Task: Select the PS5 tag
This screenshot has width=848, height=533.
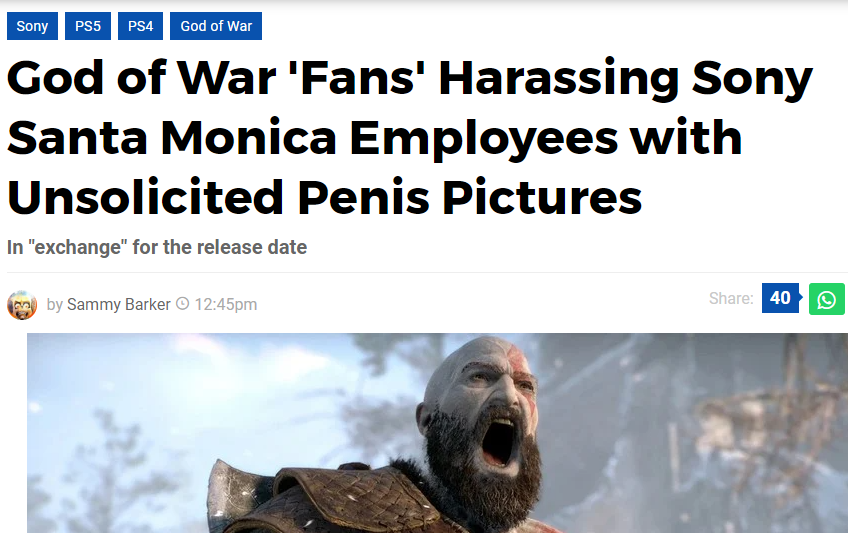Action: click(88, 26)
